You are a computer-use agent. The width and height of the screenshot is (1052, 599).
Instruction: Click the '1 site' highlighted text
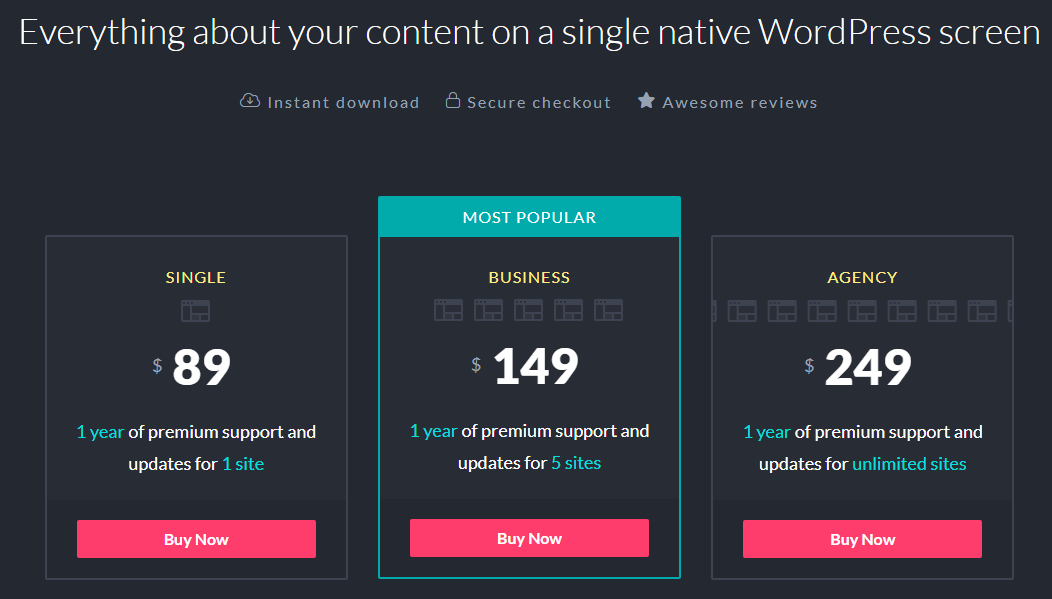[243, 464]
